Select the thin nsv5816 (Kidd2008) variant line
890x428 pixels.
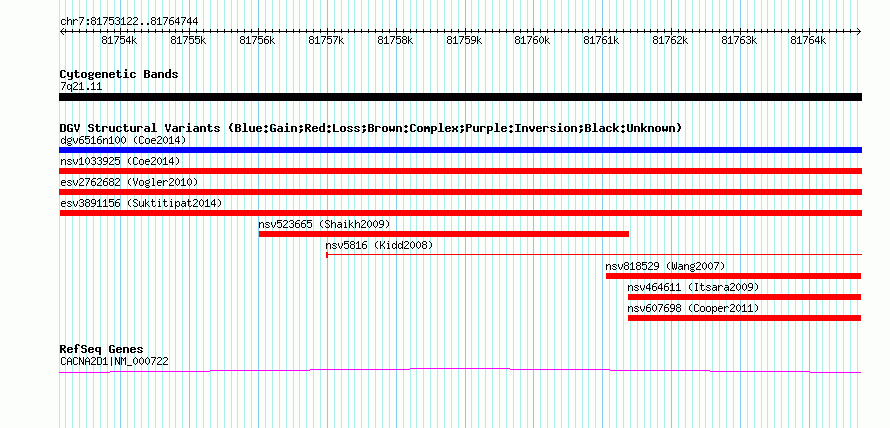(594, 255)
